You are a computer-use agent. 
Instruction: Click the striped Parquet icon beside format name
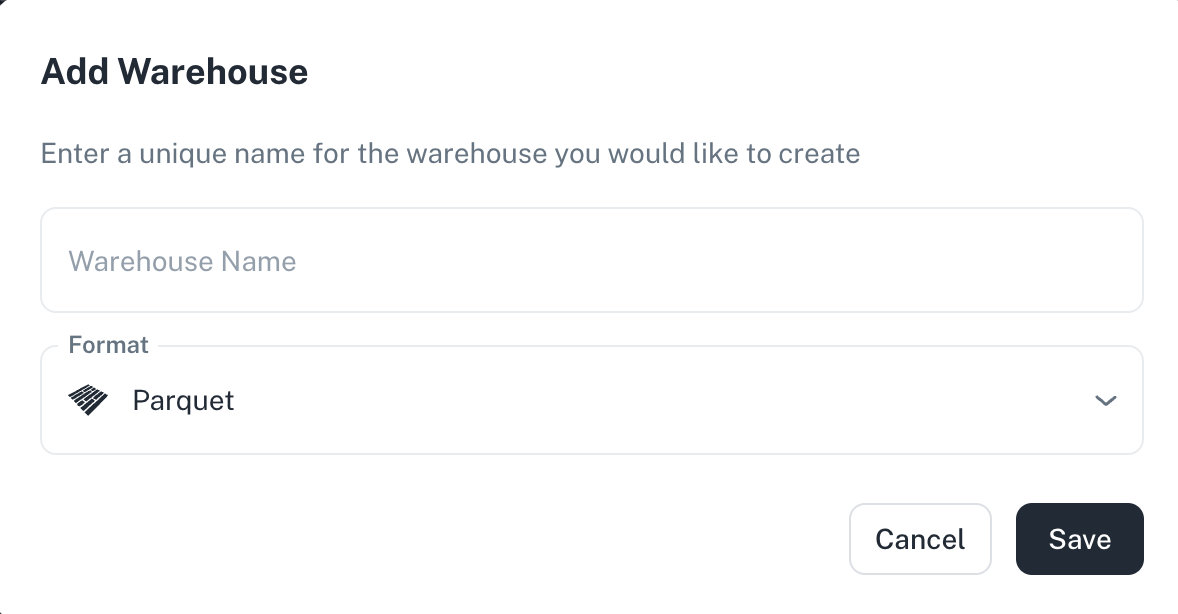pyautogui.click(x=88, y=400)
